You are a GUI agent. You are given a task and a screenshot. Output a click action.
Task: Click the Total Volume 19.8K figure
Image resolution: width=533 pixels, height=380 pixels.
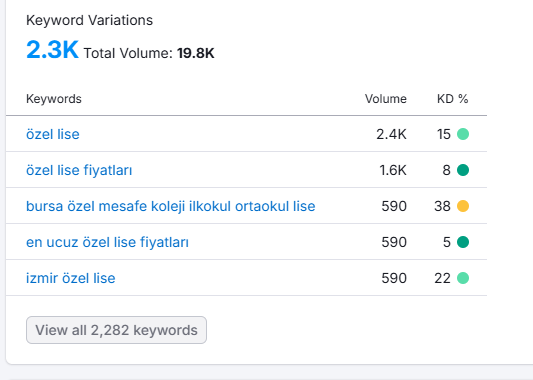coord(195,53)
